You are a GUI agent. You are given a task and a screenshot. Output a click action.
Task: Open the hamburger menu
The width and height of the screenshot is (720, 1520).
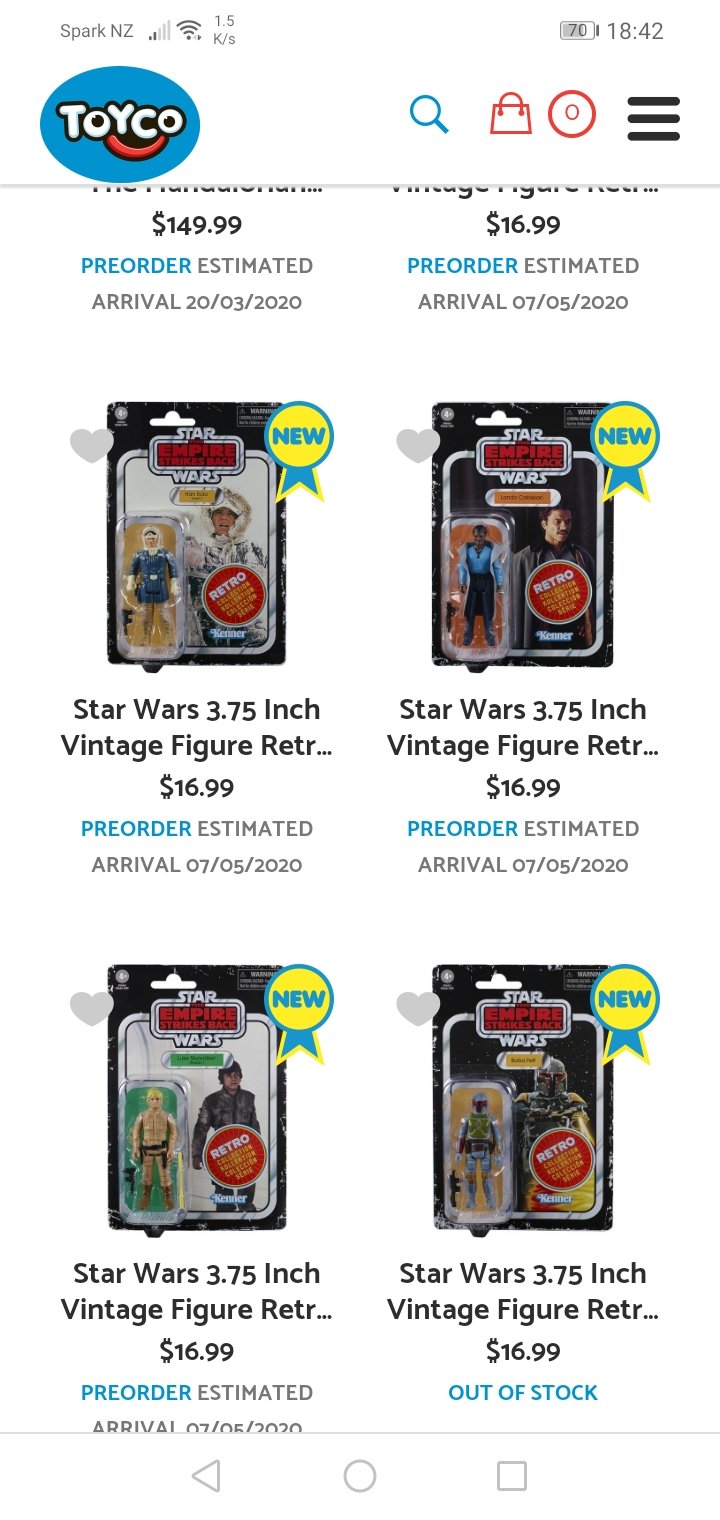(654, 118)
